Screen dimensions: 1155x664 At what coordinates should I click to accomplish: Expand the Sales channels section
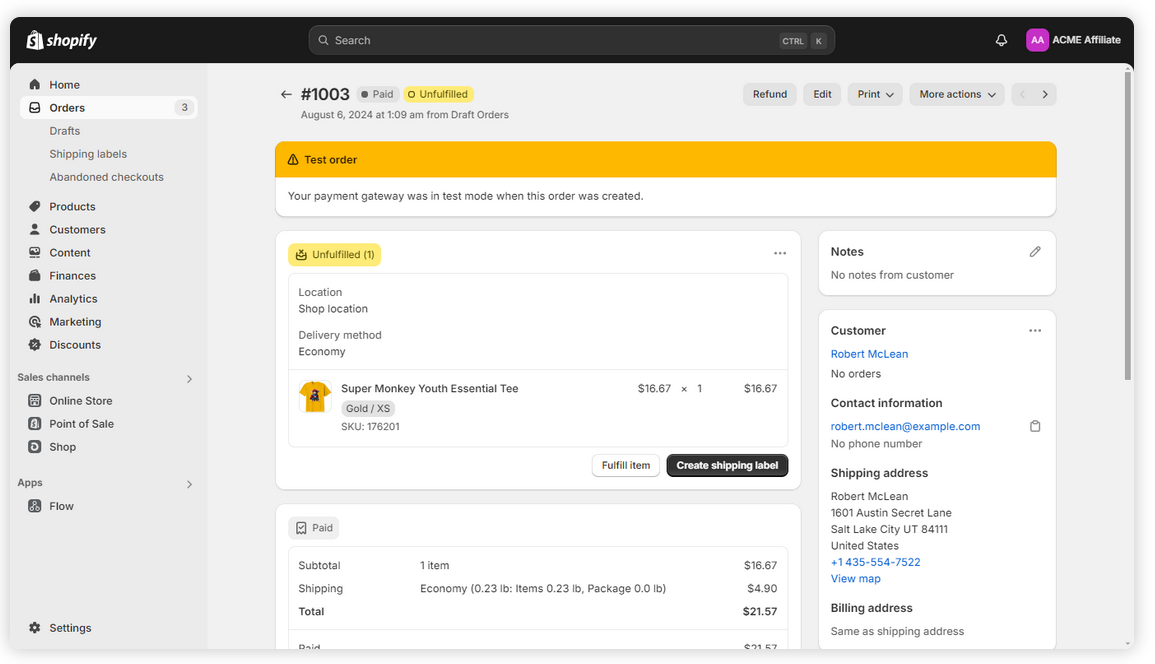[x=189, y=379]
